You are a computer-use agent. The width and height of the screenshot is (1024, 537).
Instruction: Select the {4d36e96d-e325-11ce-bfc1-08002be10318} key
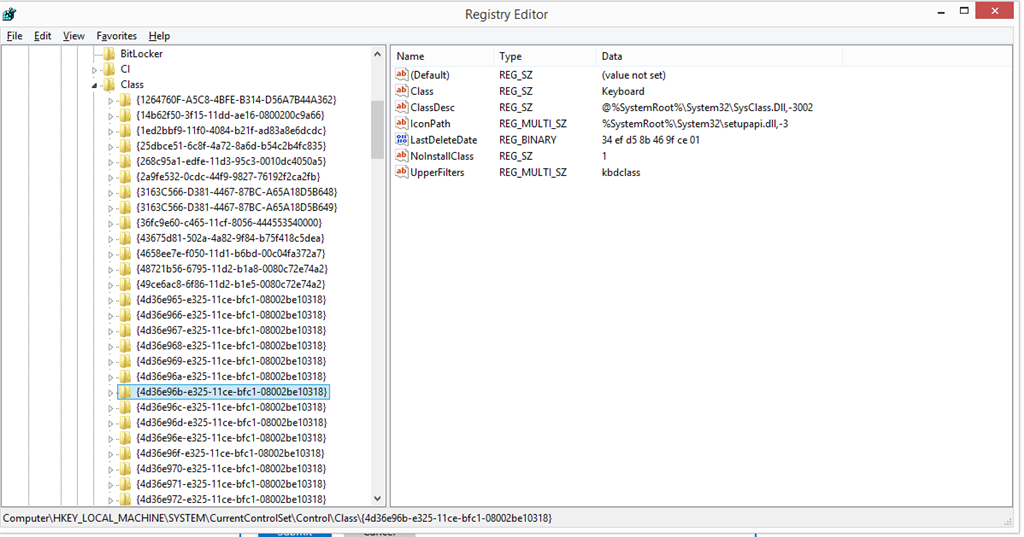[231, 423]
